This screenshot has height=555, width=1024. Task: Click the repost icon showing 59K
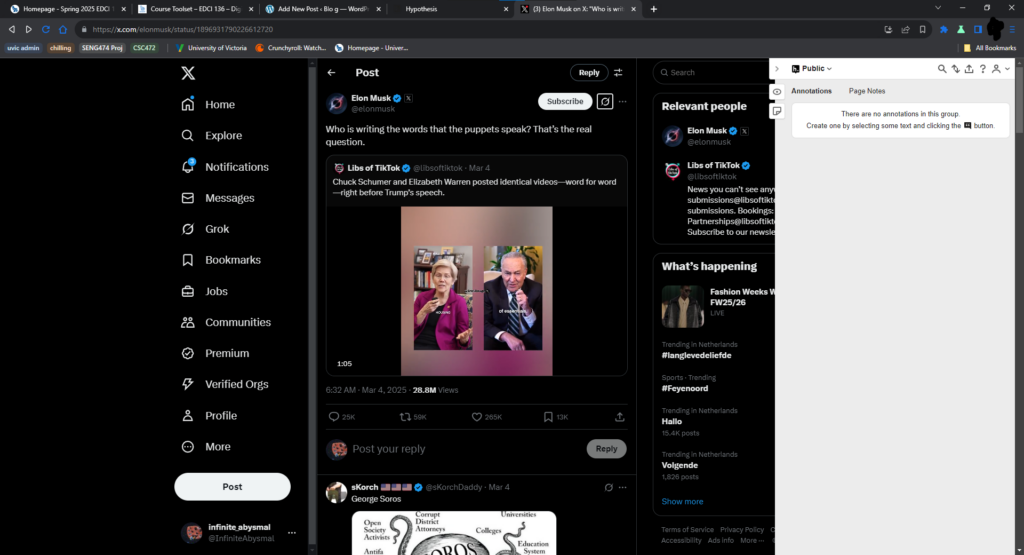click(x=405, y=417)
